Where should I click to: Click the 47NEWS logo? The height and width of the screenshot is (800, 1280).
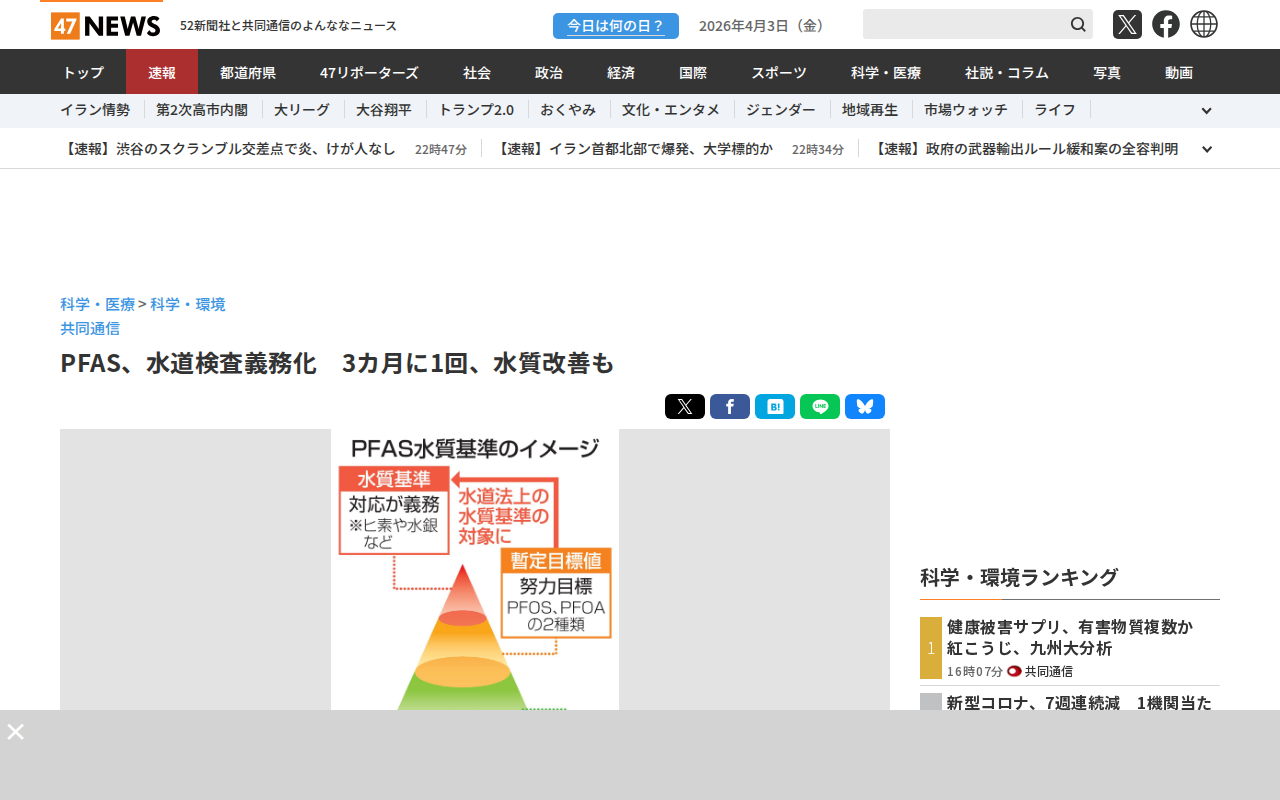[x=105, y=25]
